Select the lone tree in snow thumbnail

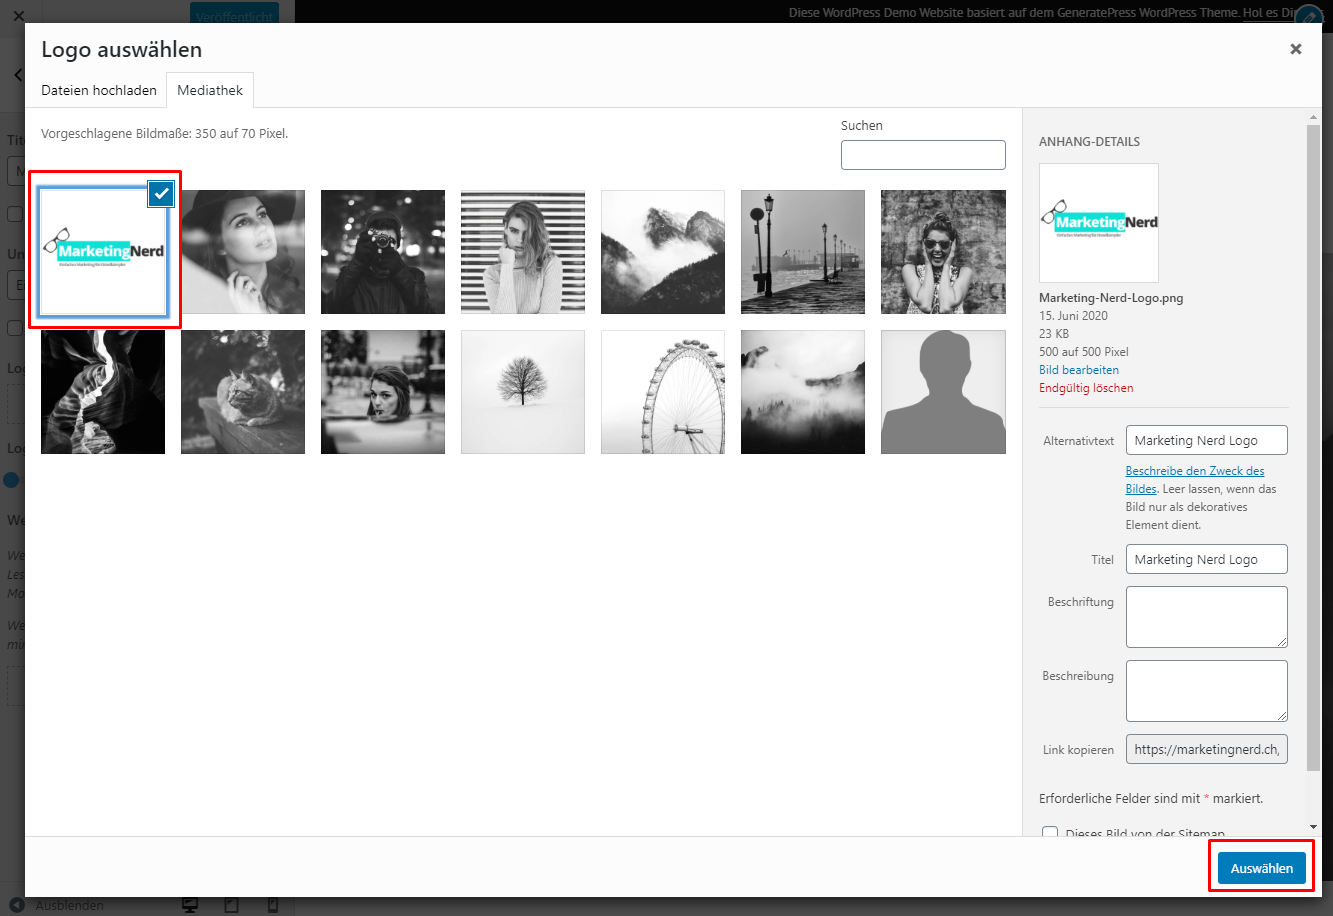(523, 392)
